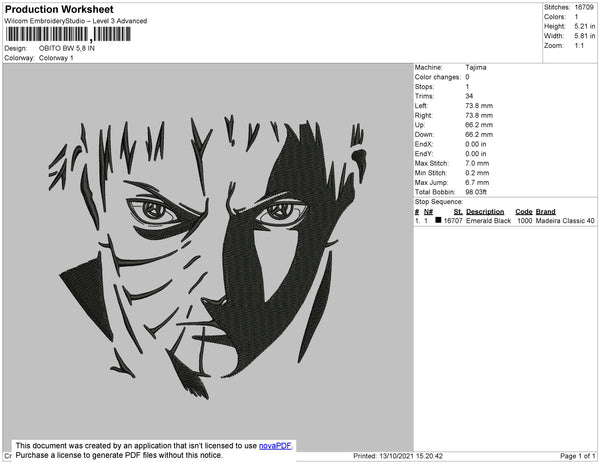Screen dimensions: 600x464
Task: Select 'Wilcom EmbroideryStudio – Level 3 Advanced' text
Action: (76, 21)
